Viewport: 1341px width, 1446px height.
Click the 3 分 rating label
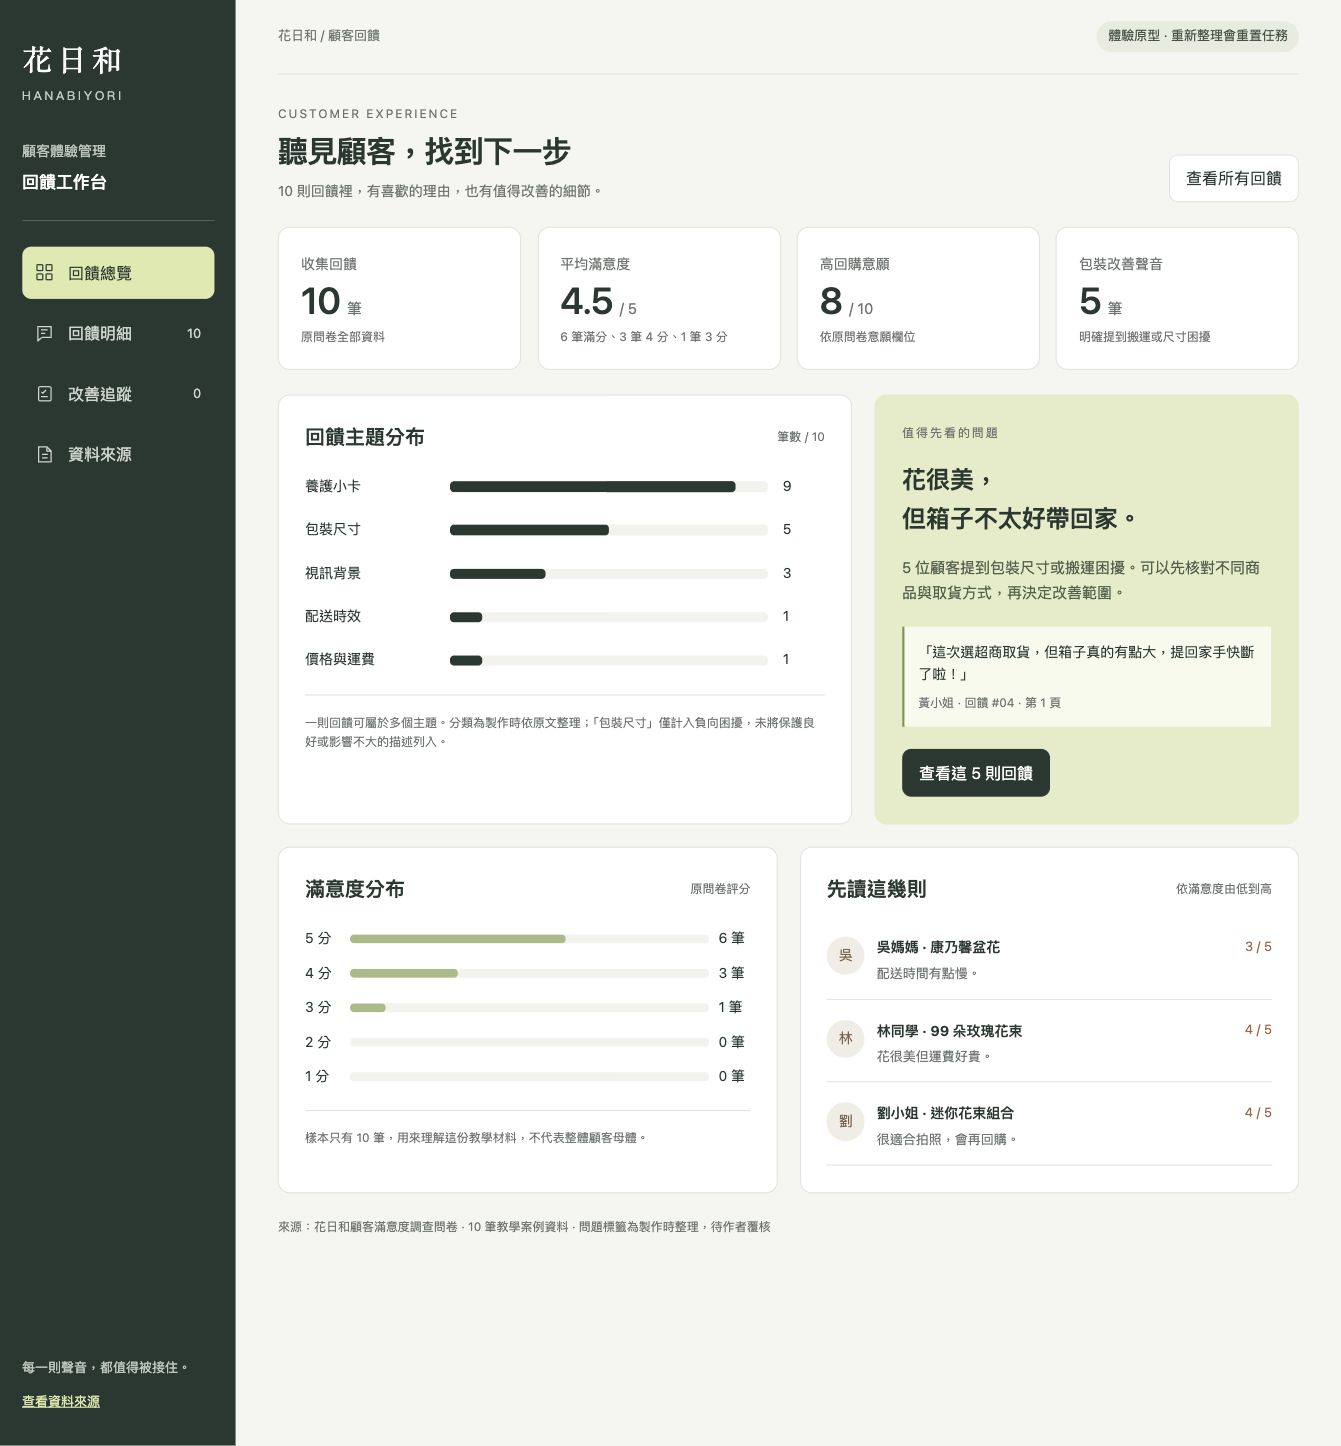318,1007
